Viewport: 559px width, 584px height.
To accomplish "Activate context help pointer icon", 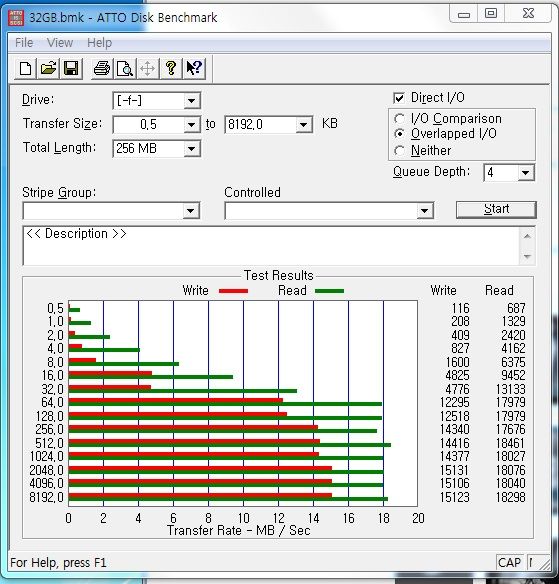I will coord(194,69).
